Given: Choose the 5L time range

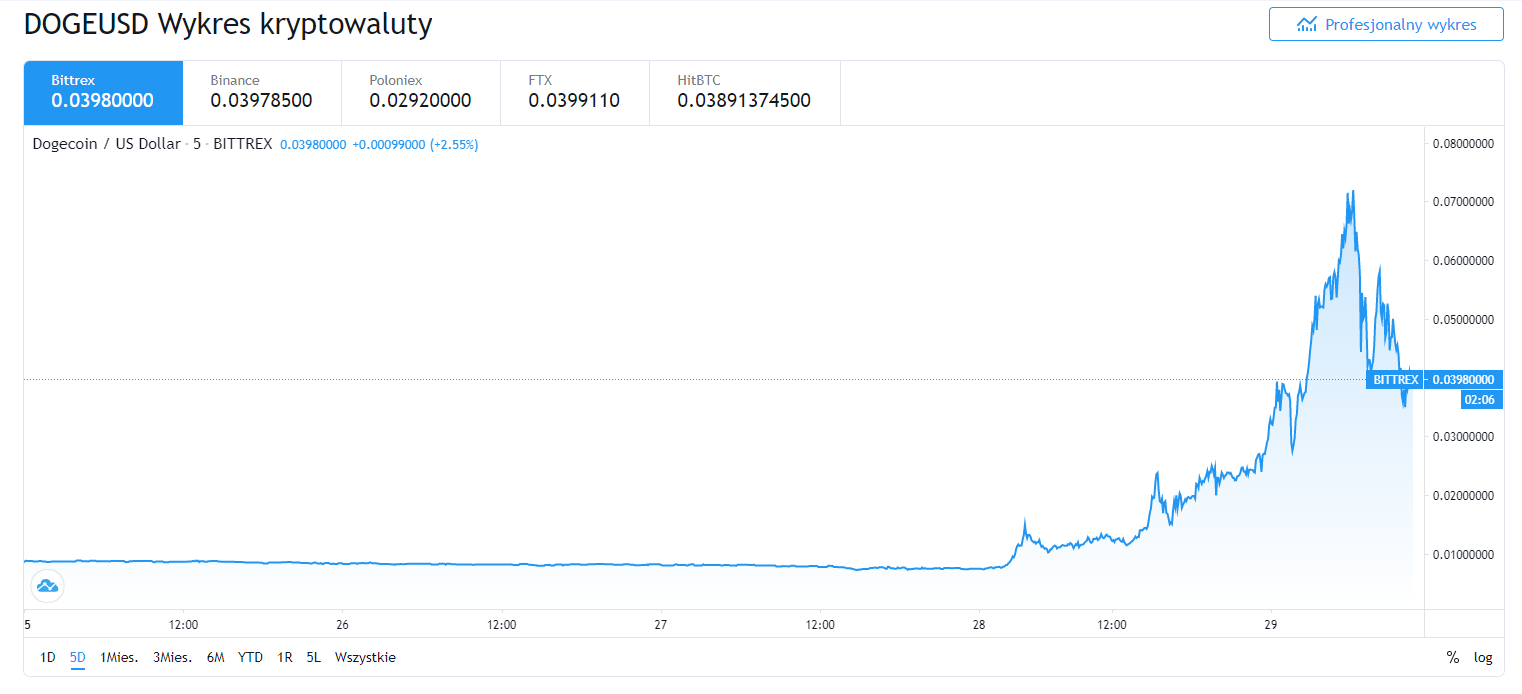Looking at the screenshot, I should click(314, 657).
